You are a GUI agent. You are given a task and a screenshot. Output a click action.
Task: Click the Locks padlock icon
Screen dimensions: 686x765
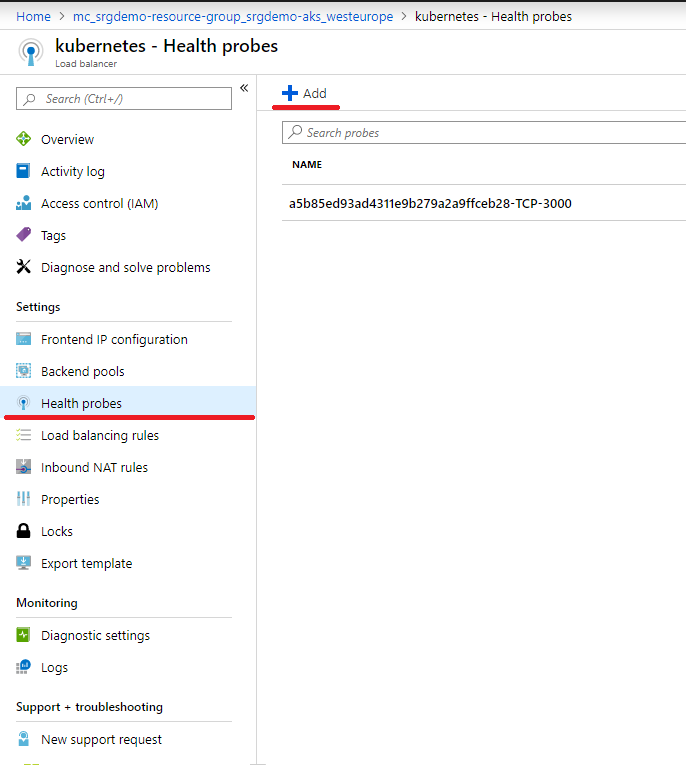(x=23, y=531)
